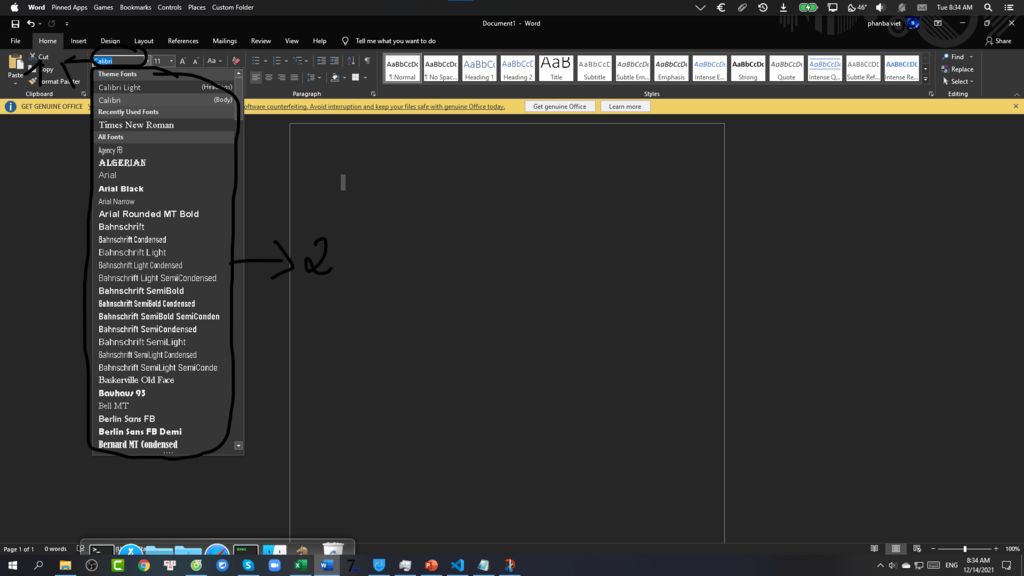Click the Clear All Formatting eraser icon
The width and height of the screenshot is (1024, 576).
click(x=236, y=61)
